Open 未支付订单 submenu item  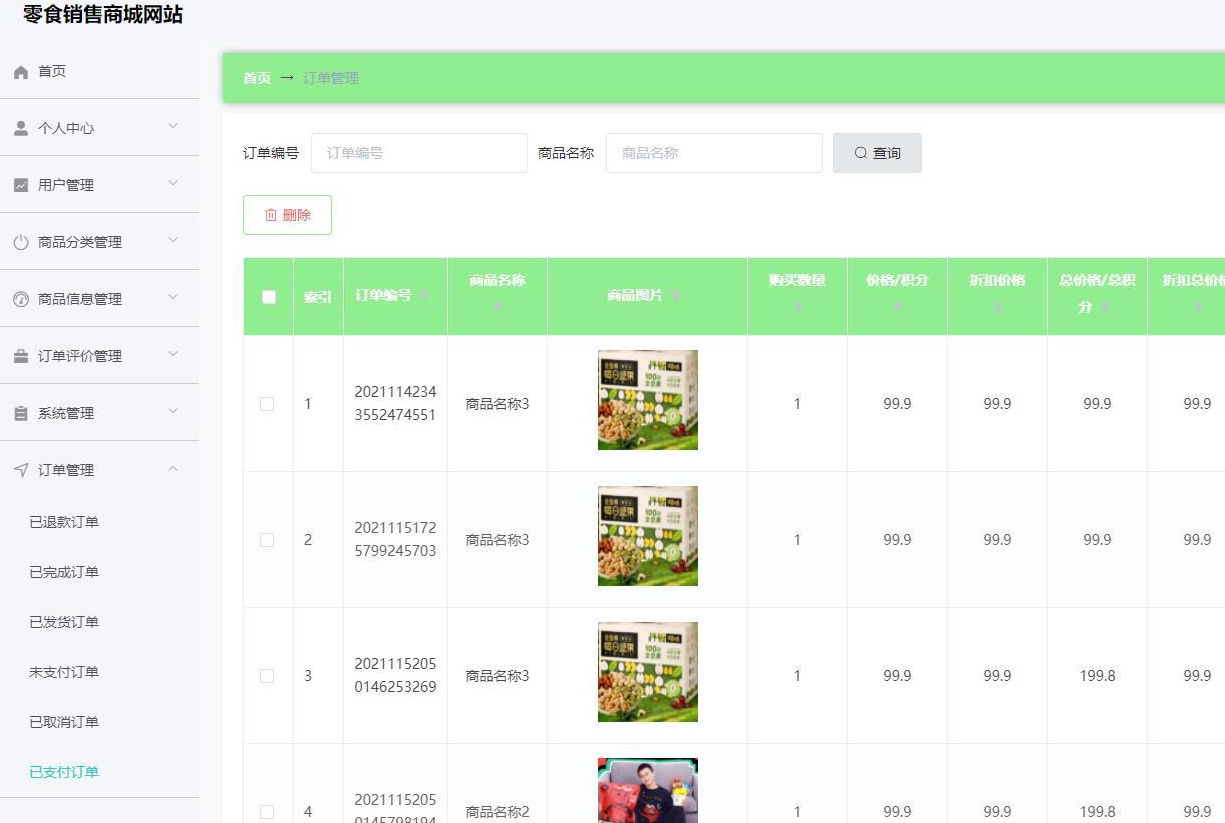[64, 672]
